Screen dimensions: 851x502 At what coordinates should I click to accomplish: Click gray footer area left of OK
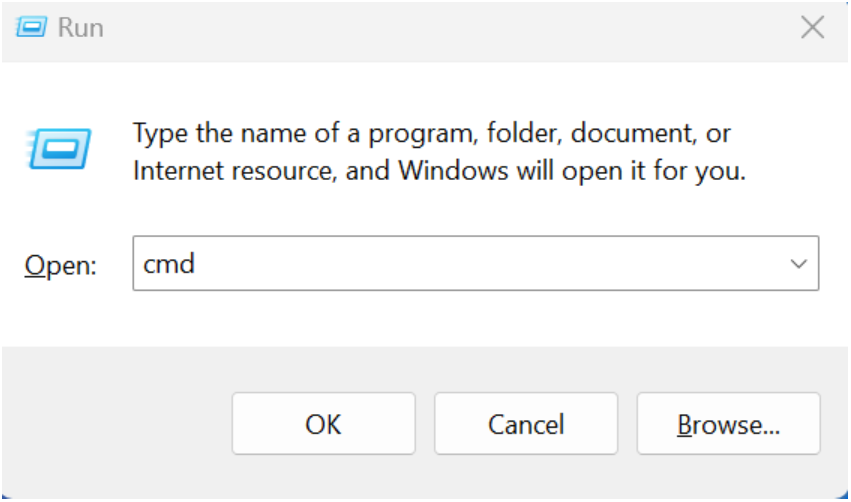(x=120, y=424)
